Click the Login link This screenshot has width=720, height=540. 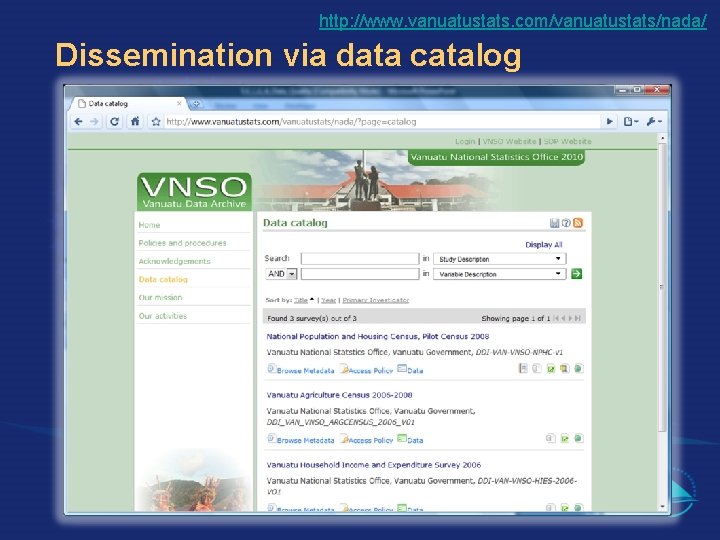click(x=465, y=141)
